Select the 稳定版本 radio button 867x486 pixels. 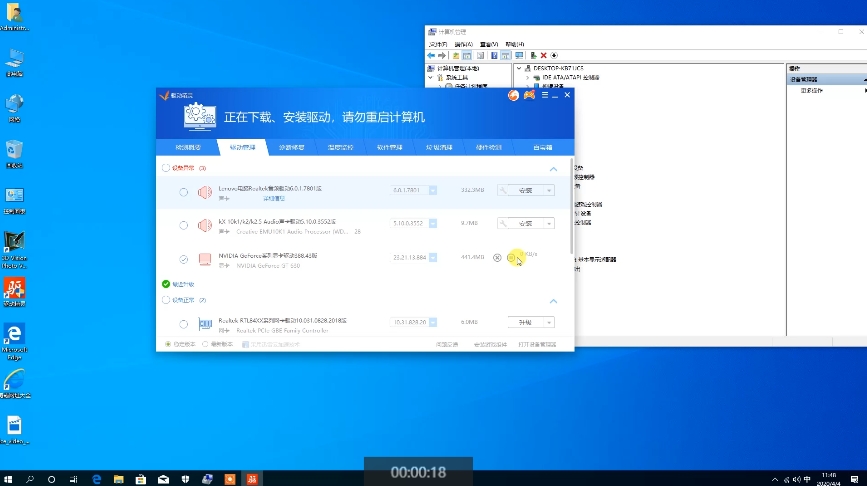pos(168,344)
